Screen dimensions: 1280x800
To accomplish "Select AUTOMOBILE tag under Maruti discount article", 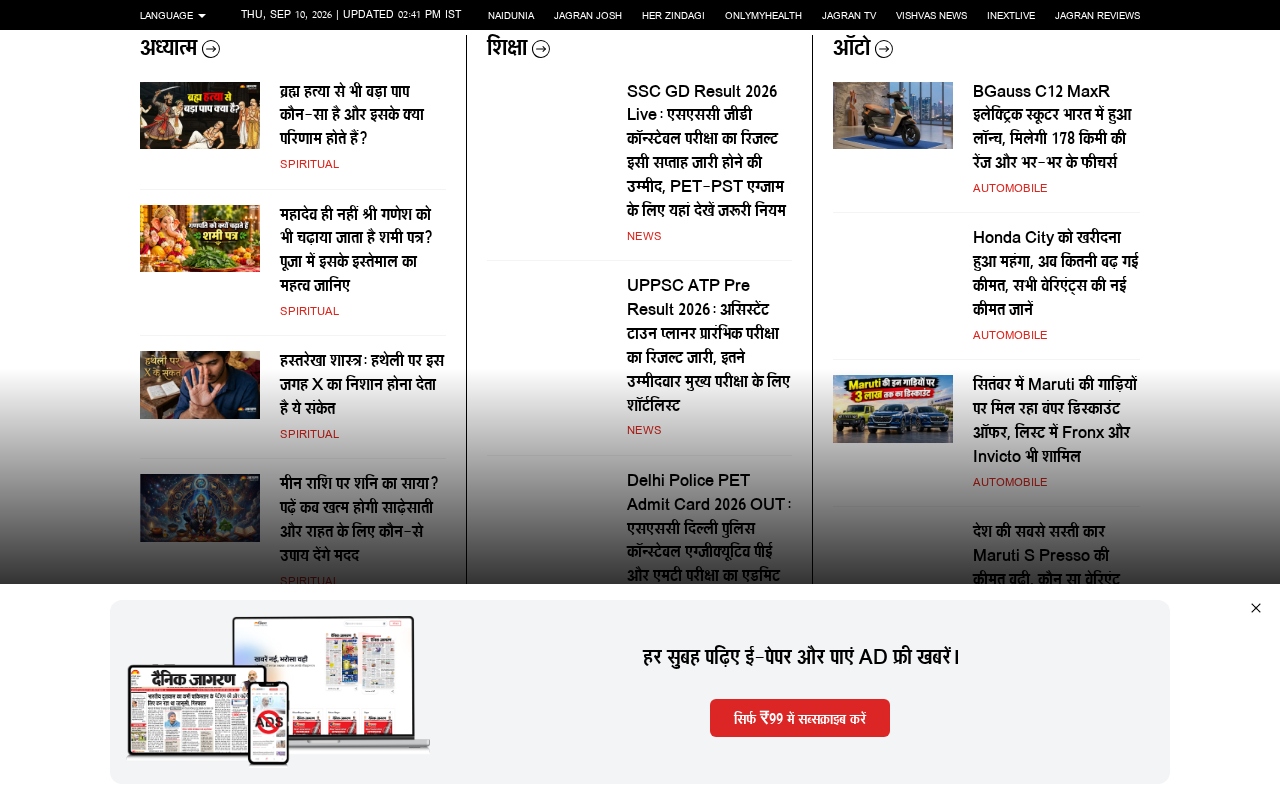I will pyautogui.click(x=1010, y=482).
